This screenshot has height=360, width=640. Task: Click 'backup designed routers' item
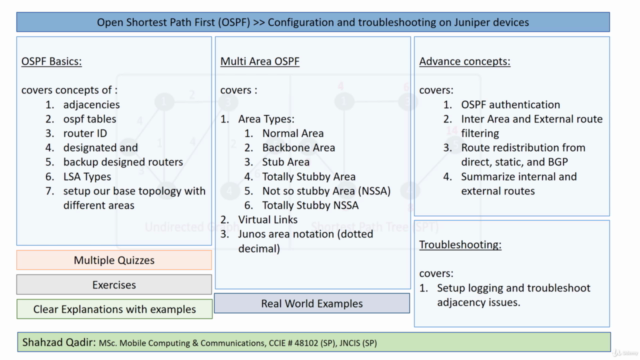[x=123, y=162]
